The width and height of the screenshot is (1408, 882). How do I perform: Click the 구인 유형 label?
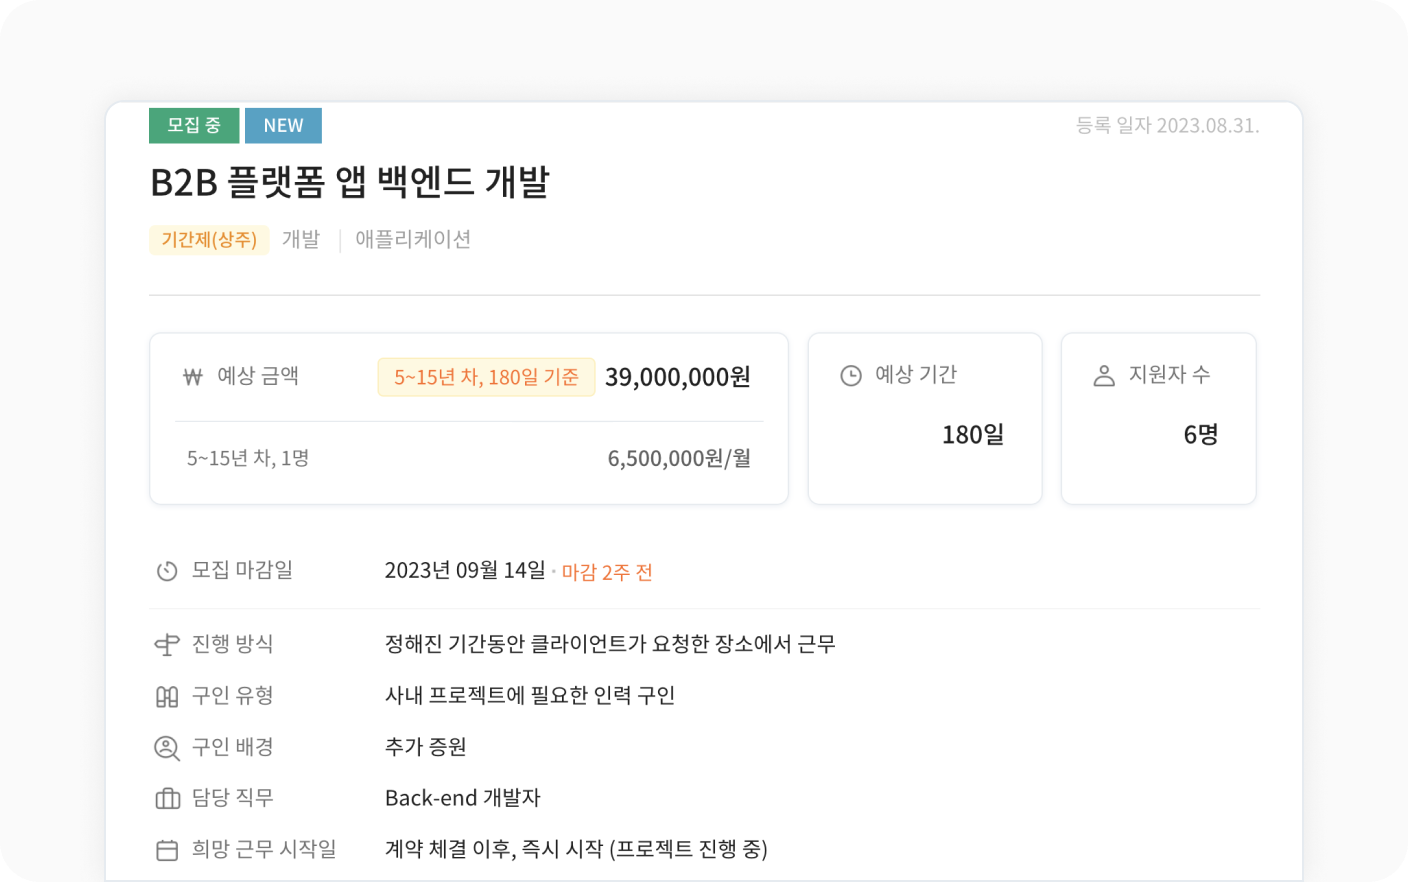coord(233,696)
